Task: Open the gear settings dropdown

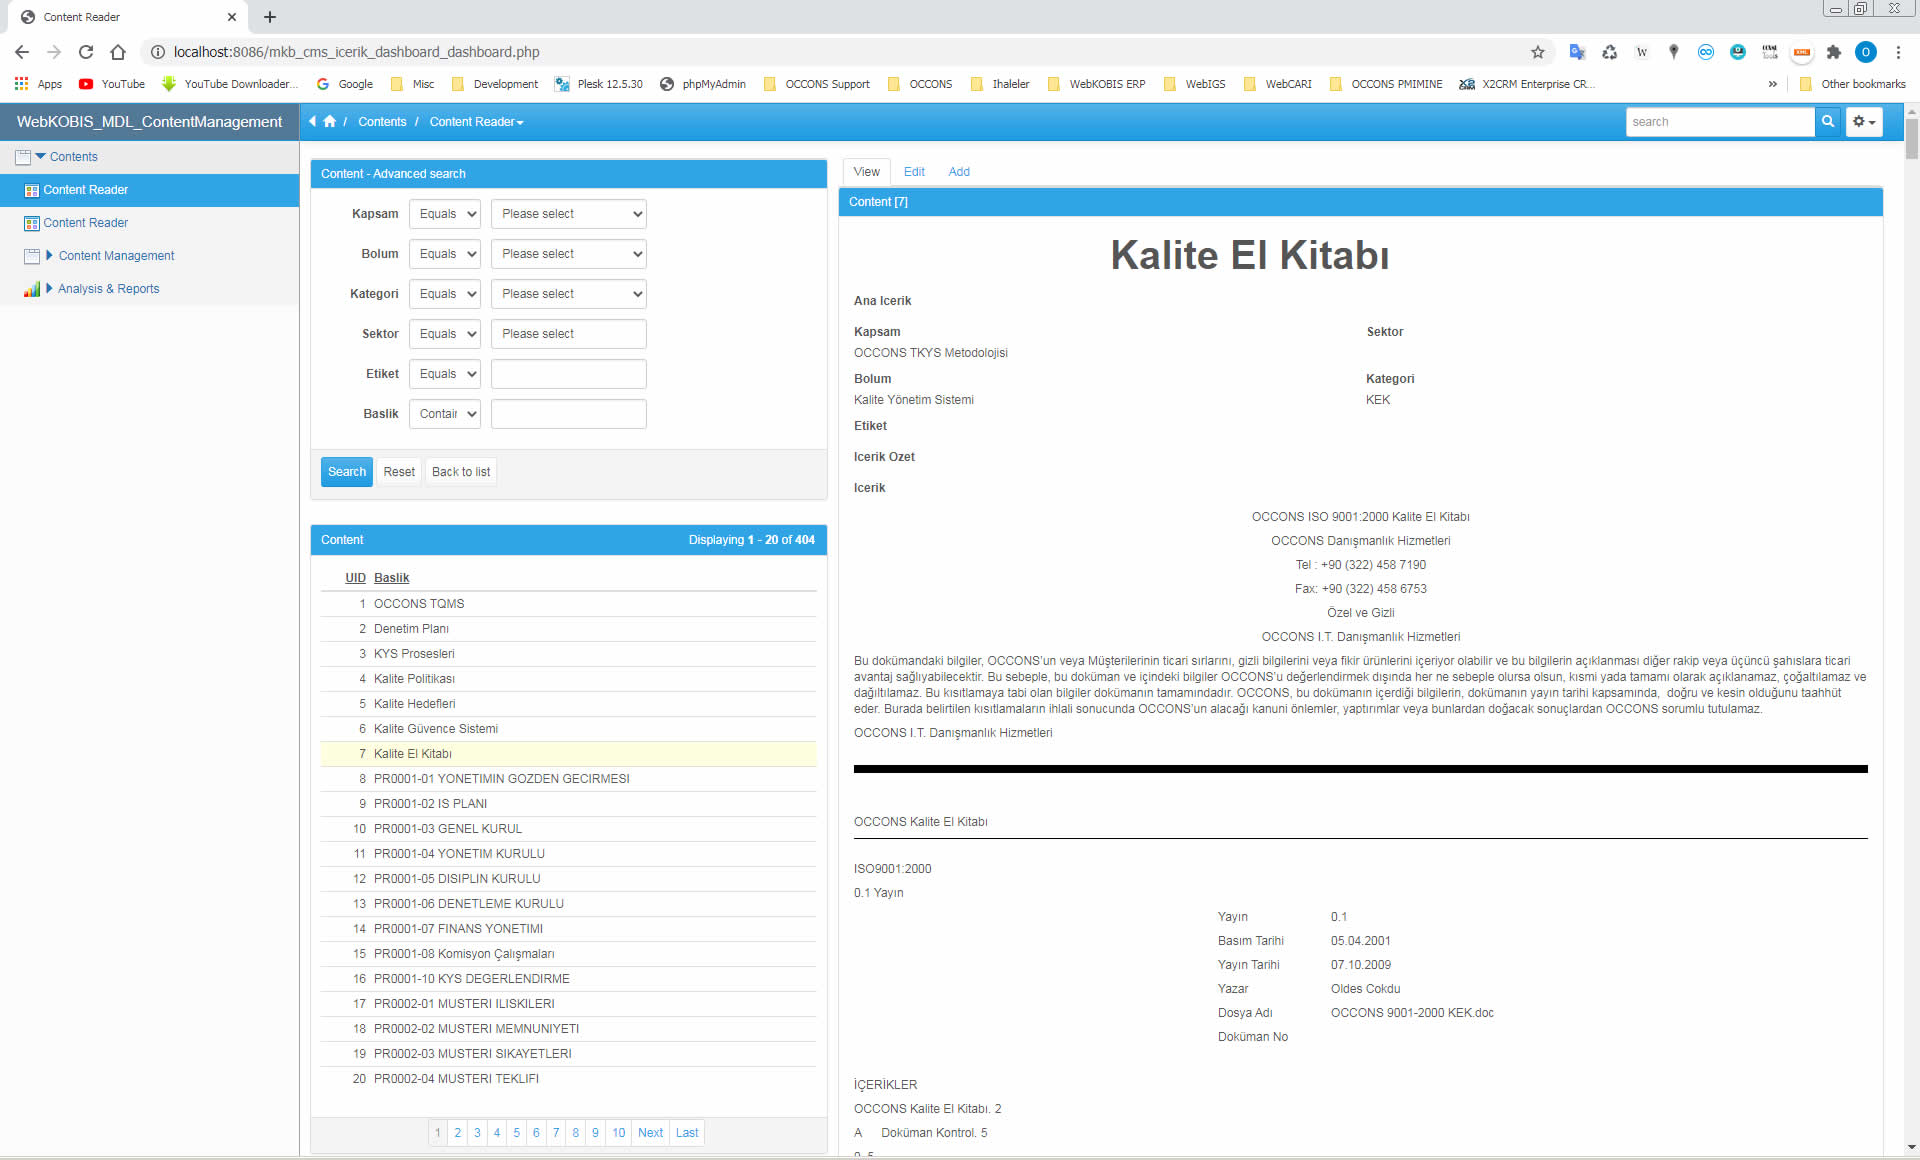Action: coord(1863,122)
